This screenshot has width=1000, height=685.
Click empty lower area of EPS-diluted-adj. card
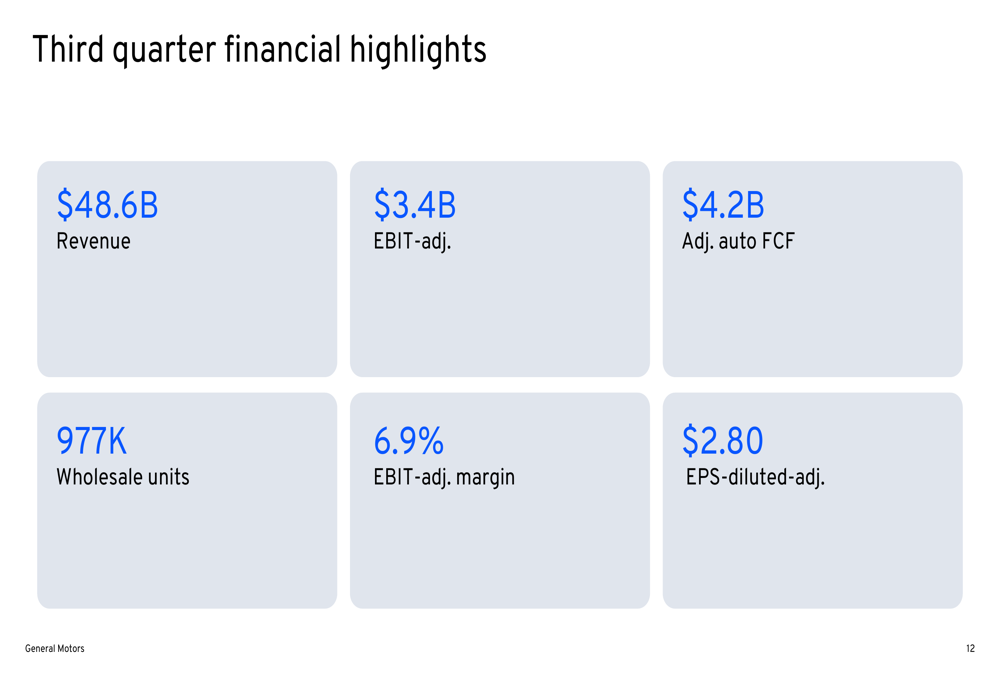click(x=812, y=555)
